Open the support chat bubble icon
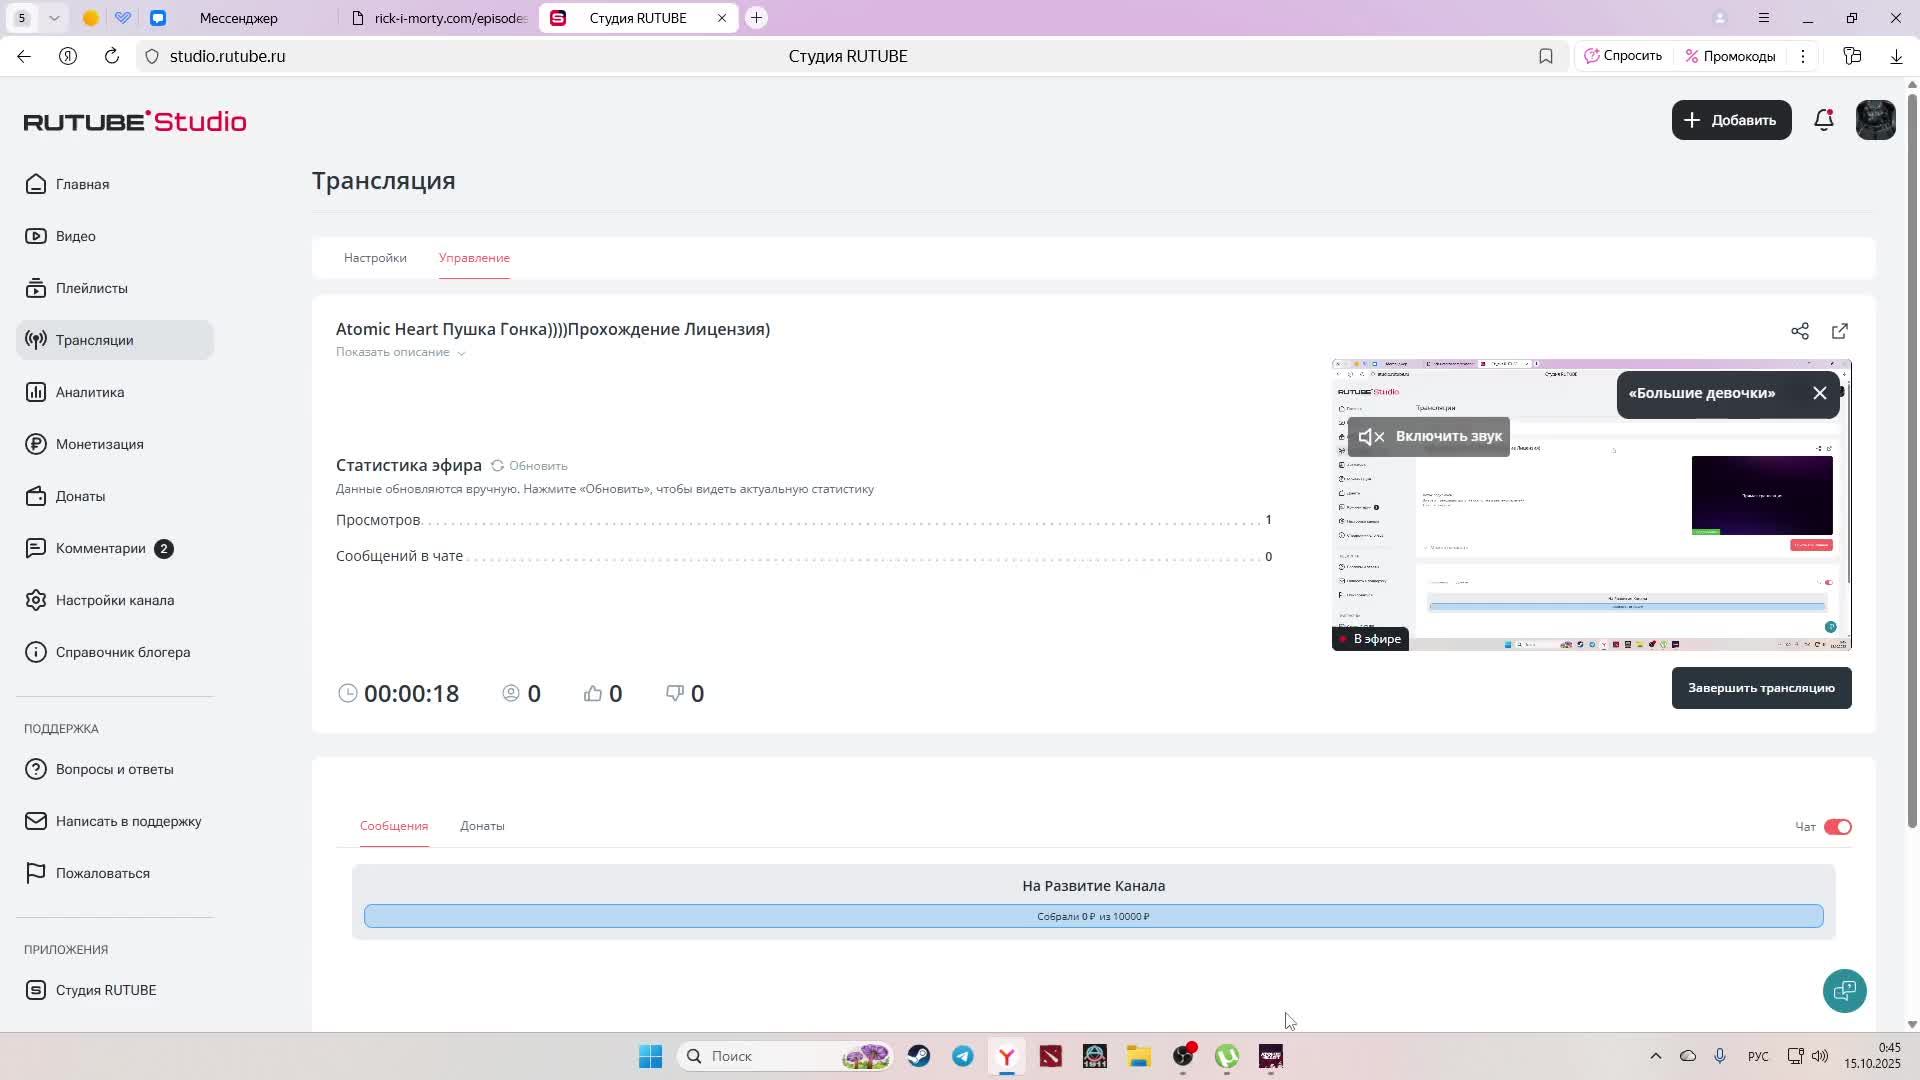The height and width of the screenshot is (1080, 1920). coord(1844,991)
